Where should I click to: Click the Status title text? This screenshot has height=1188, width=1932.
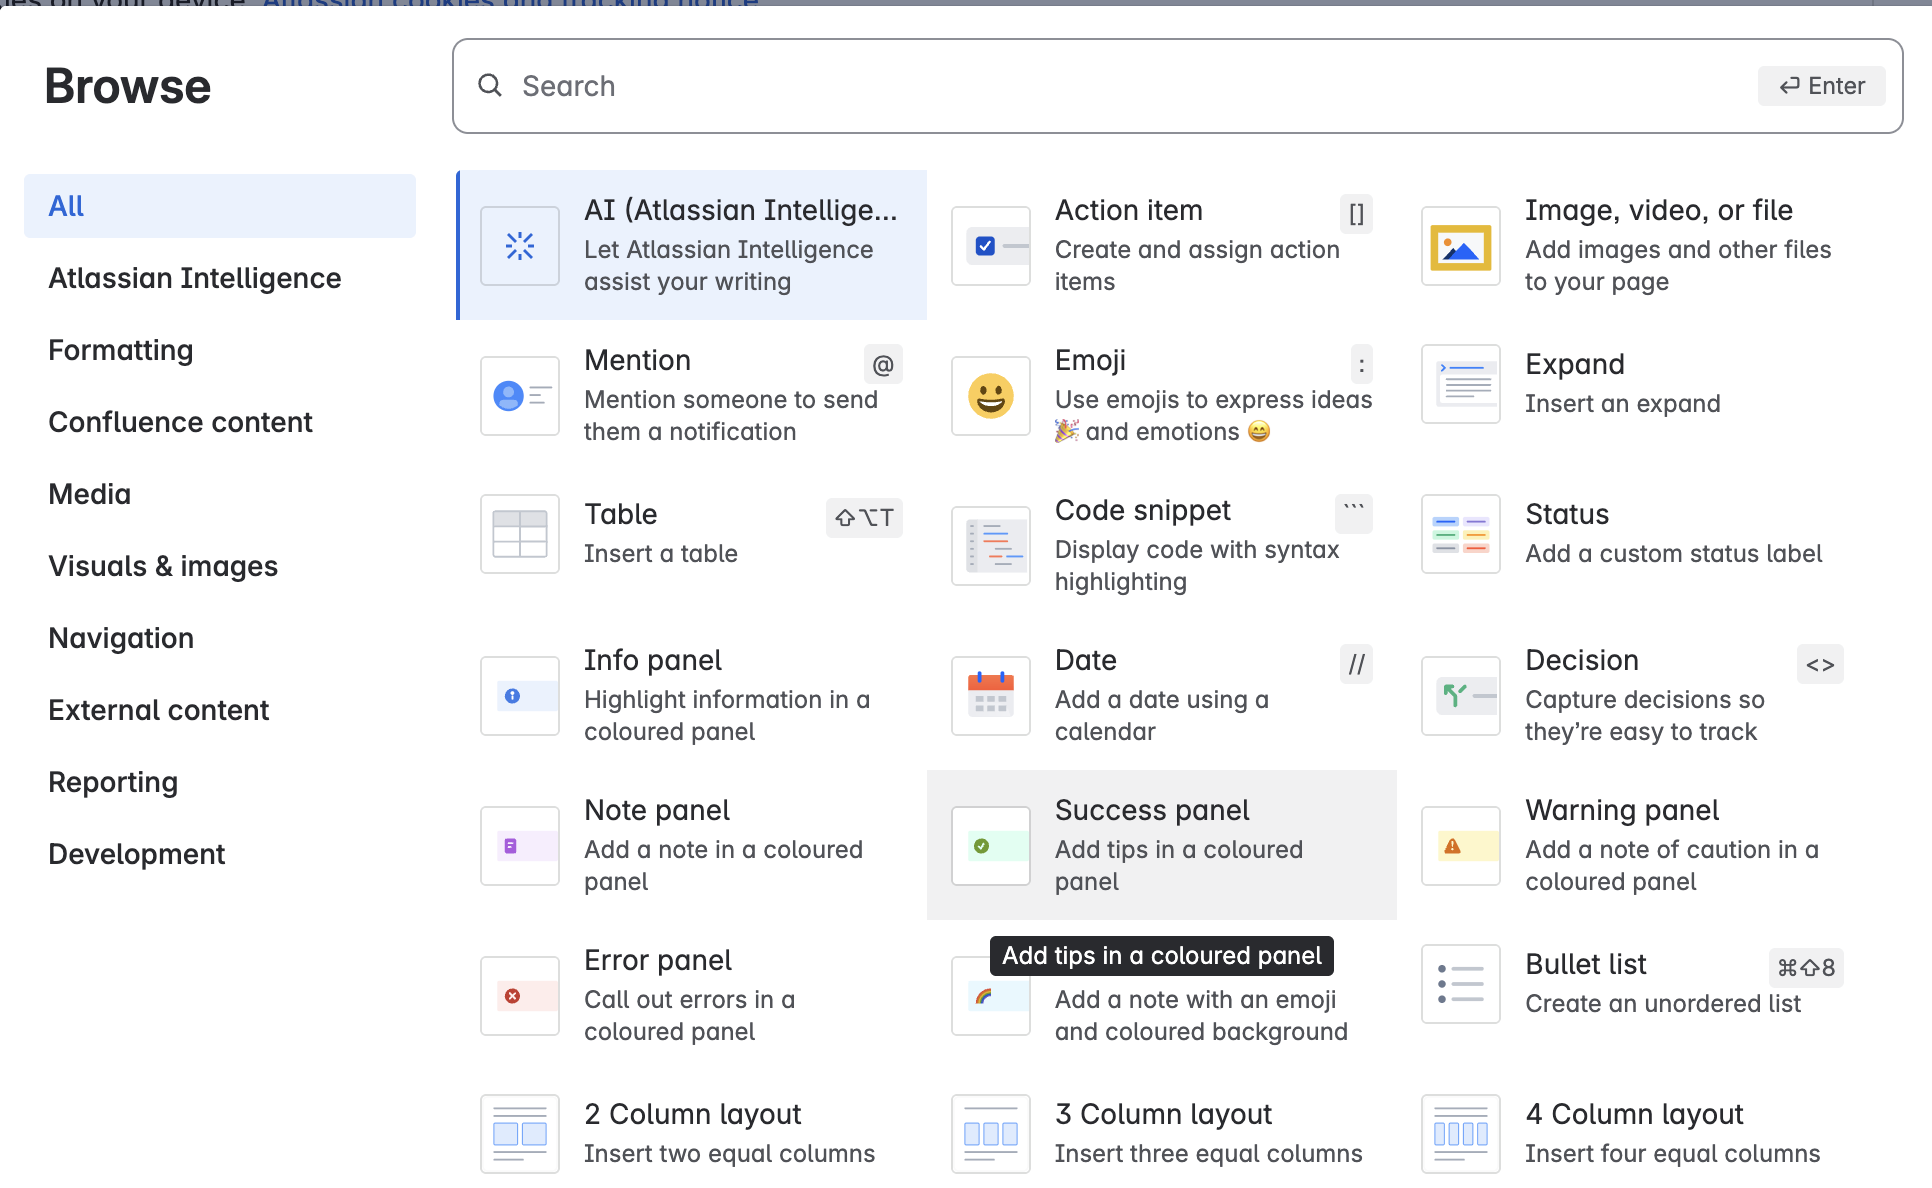coord(1567,514)
